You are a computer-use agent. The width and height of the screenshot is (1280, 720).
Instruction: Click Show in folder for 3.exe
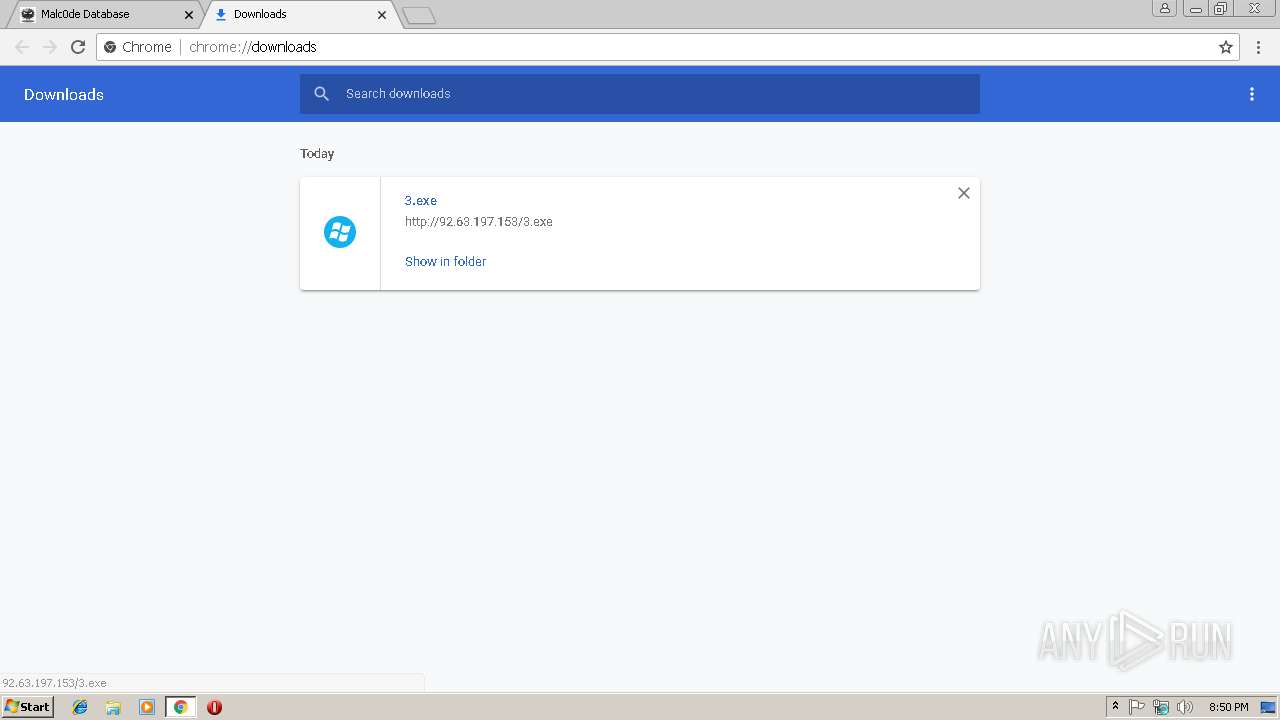[x=445, y=261]
